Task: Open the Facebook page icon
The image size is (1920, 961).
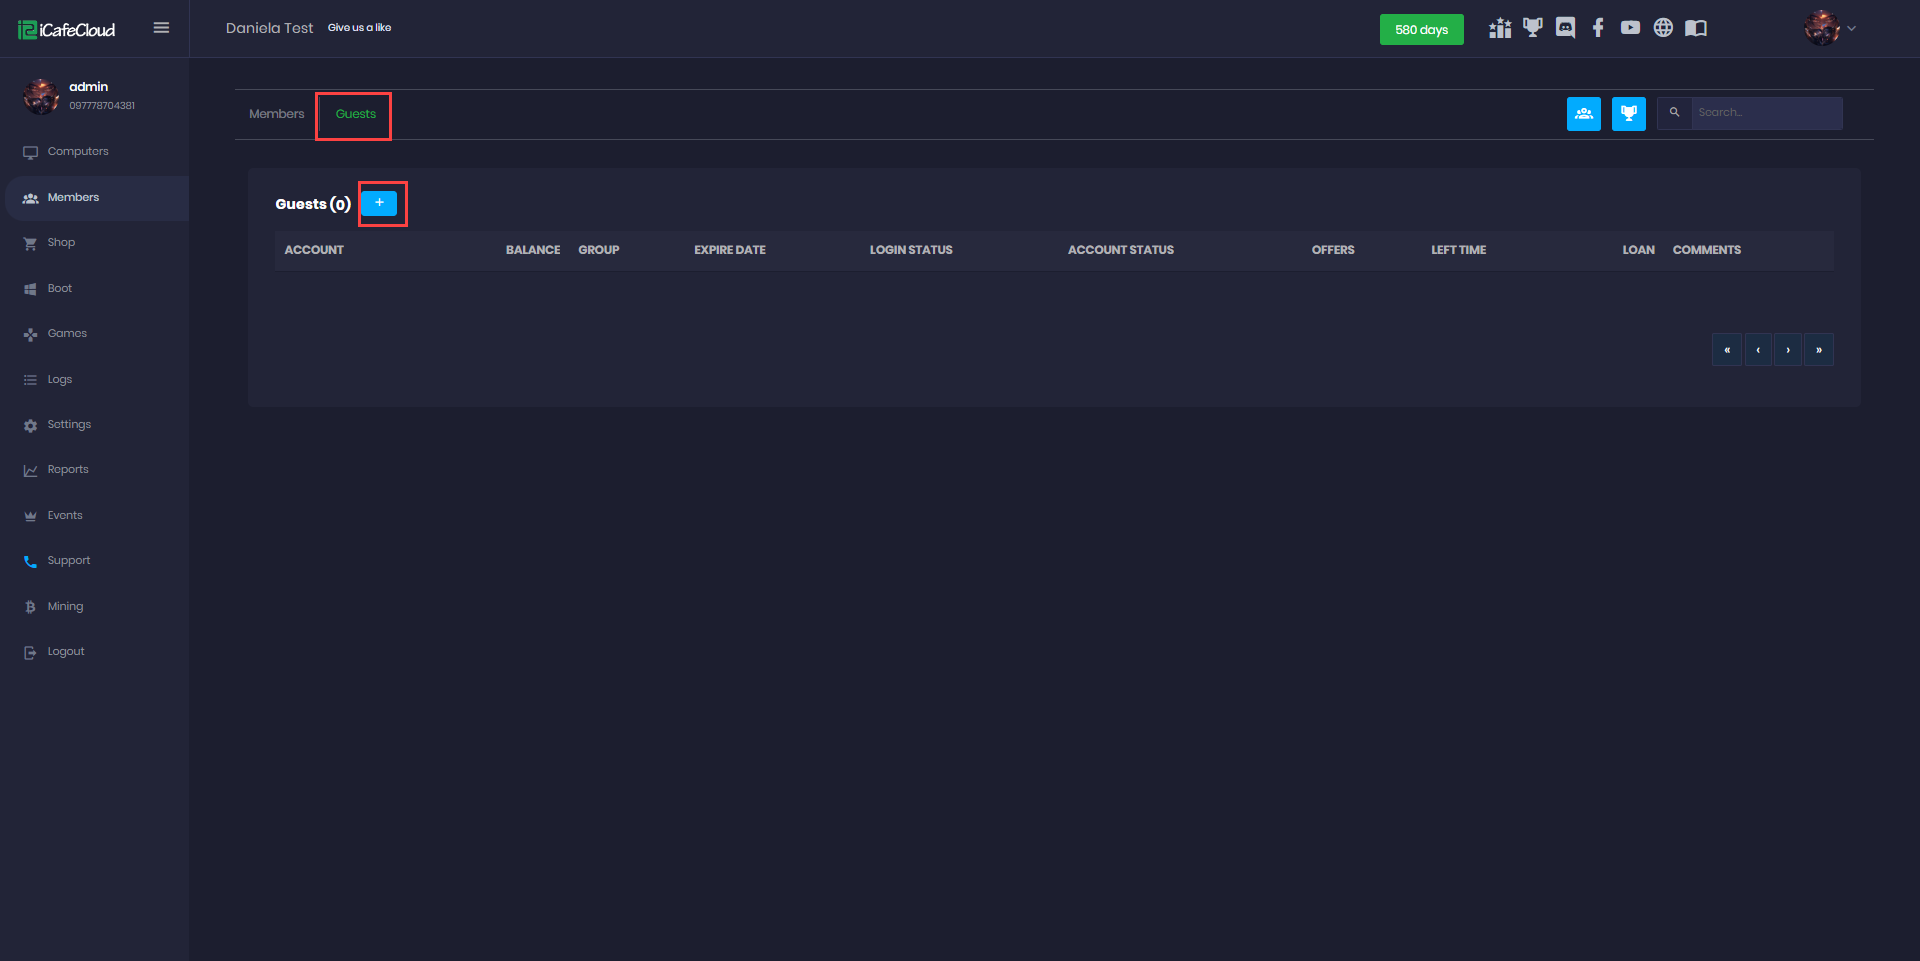Action: click(1598, 28)
